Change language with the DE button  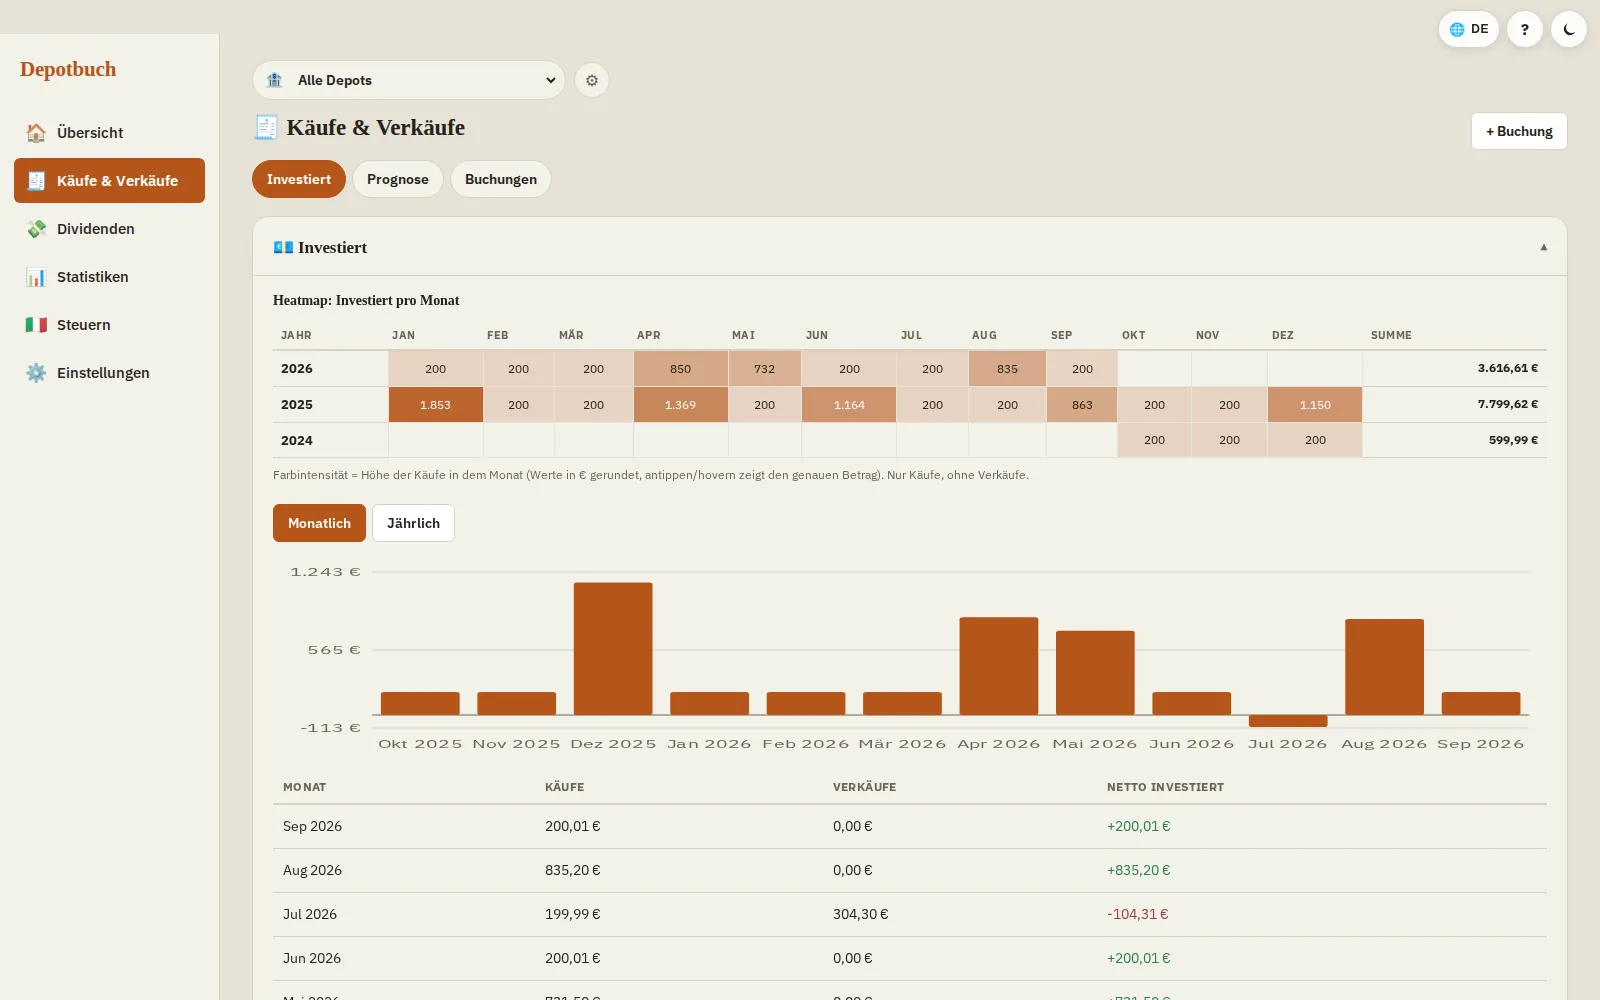tap(1468, 29)
